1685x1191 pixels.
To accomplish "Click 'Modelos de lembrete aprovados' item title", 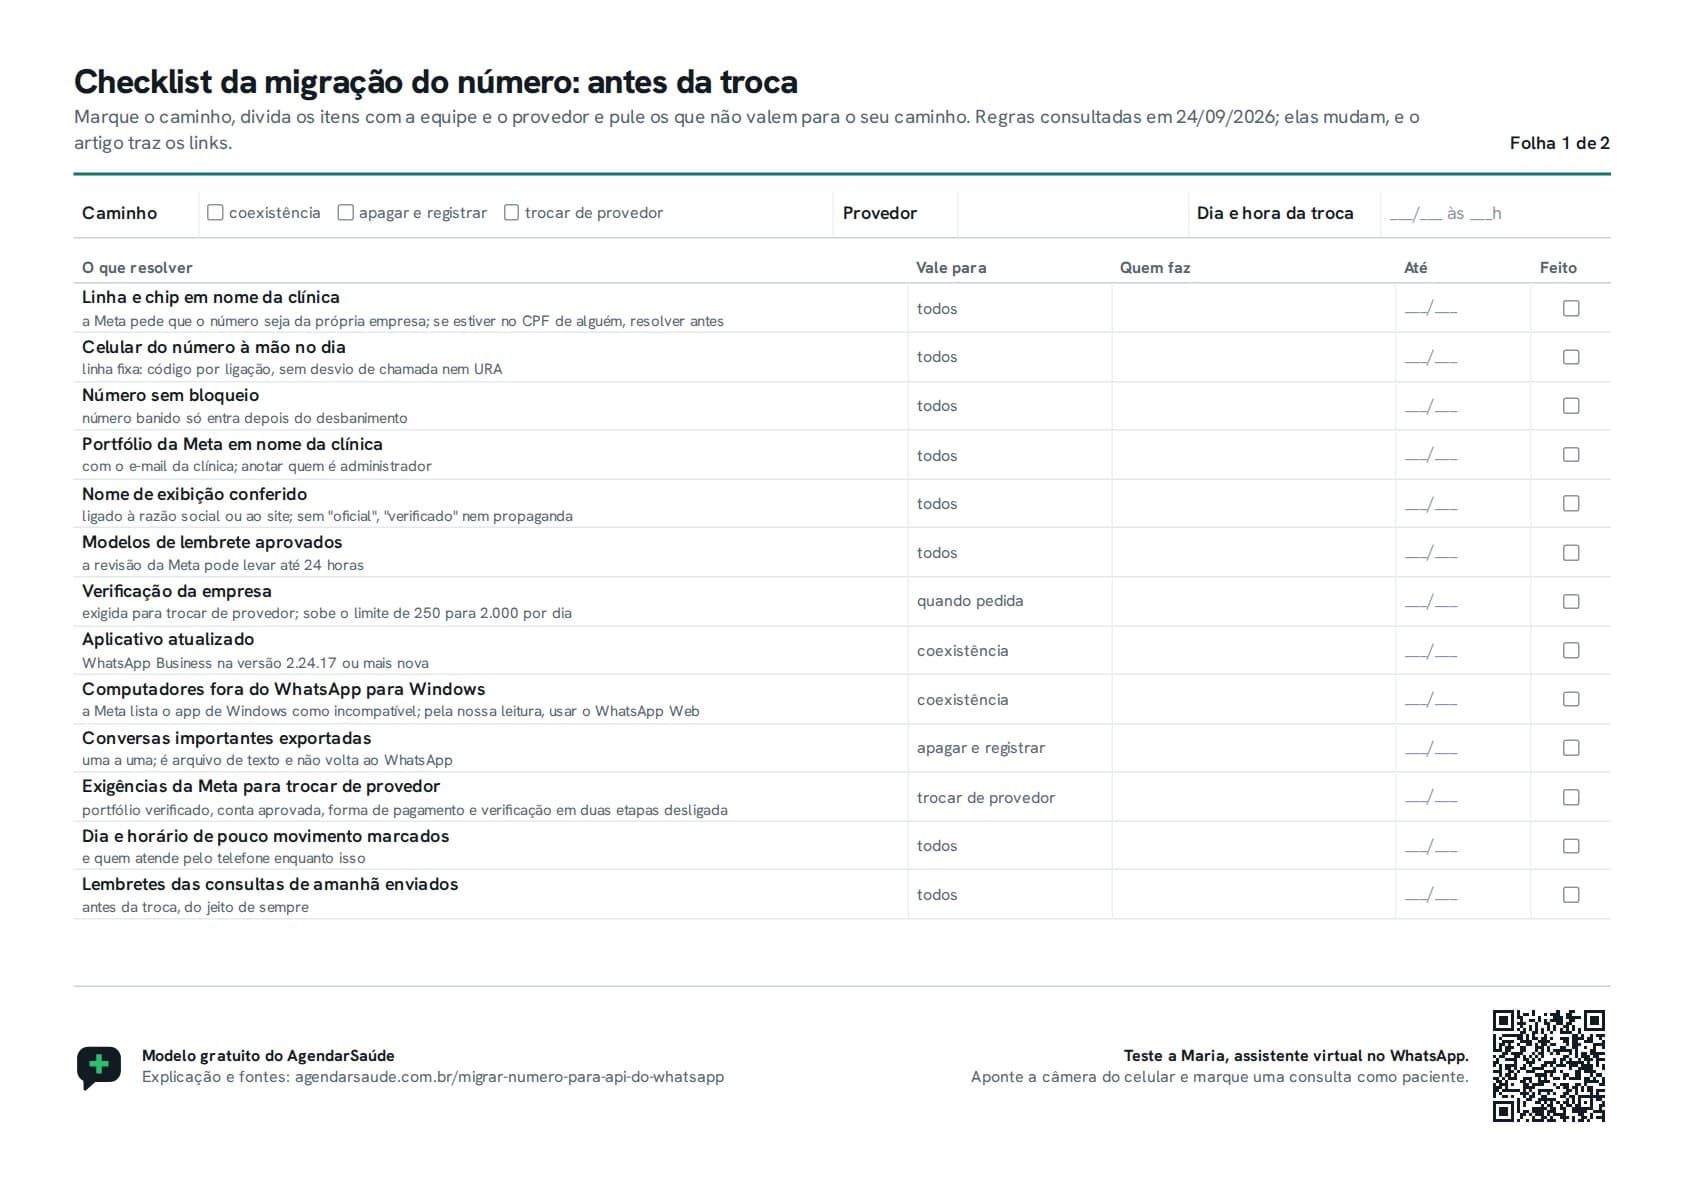I will click(x=212, y=542).
